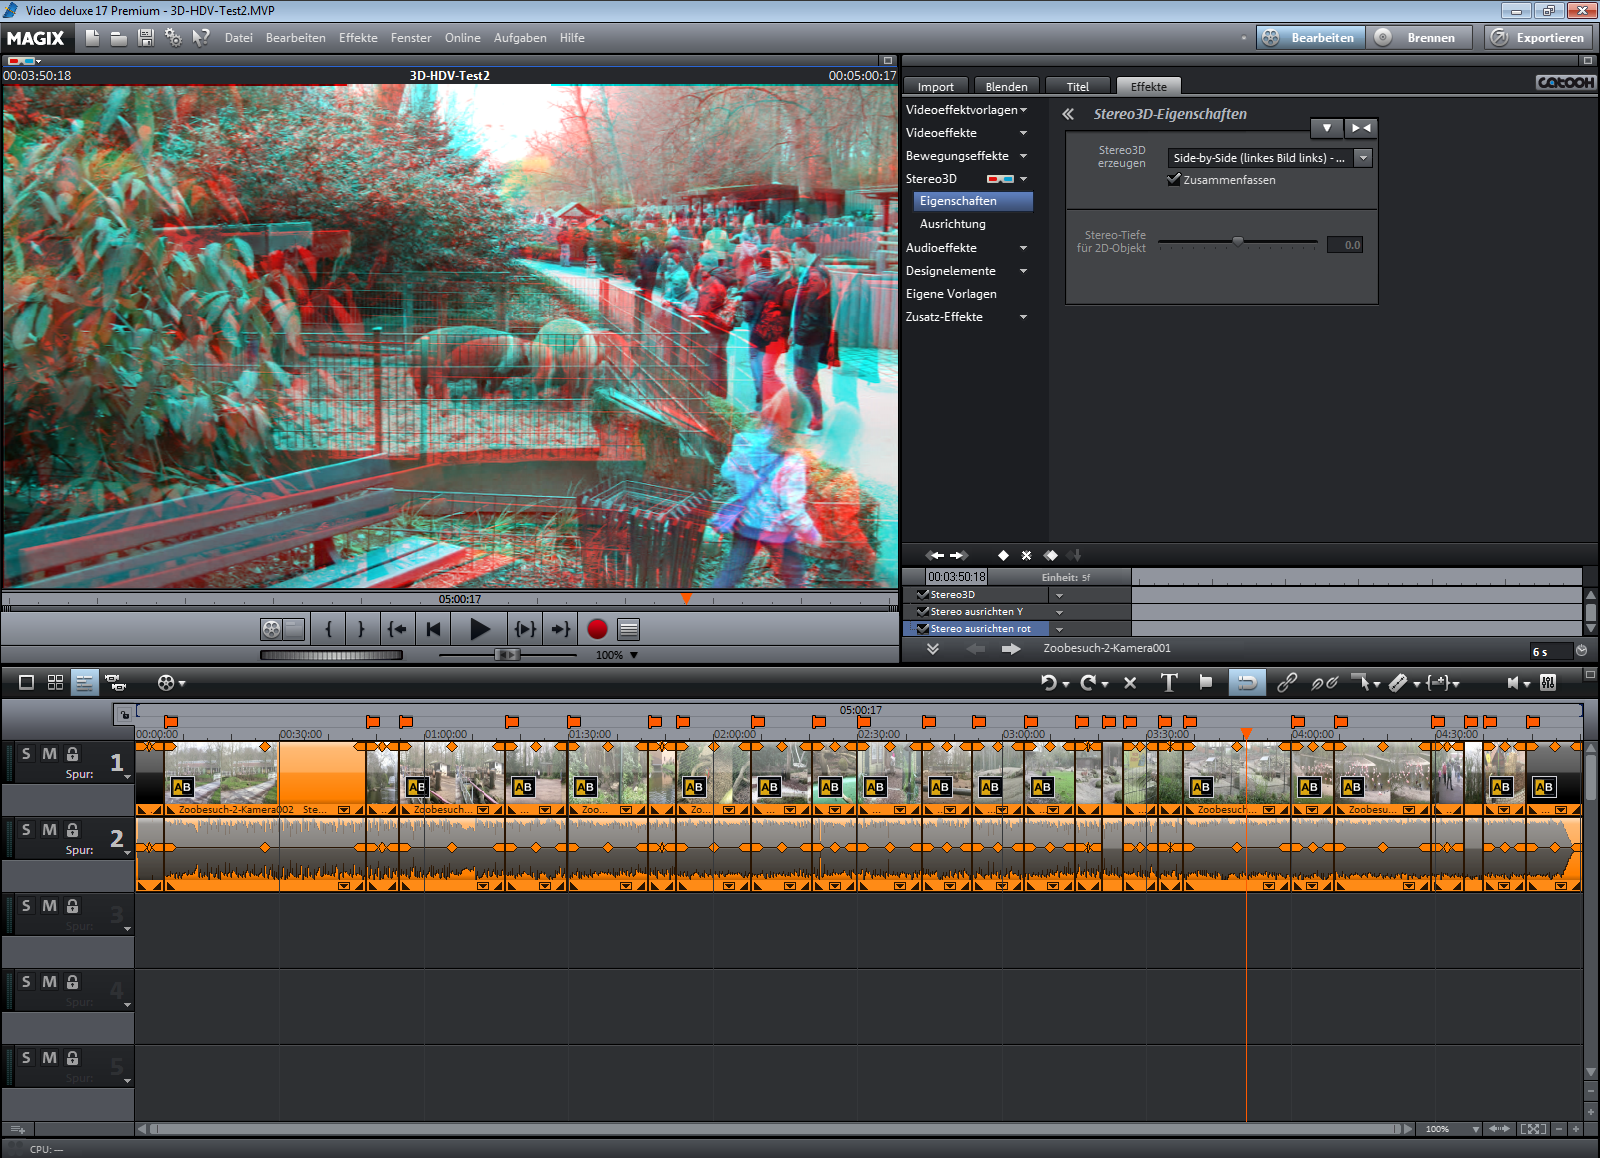This screenshot has width=1600, height=1158.
Task: Set range start with the left brace
Action: (328, 629)
